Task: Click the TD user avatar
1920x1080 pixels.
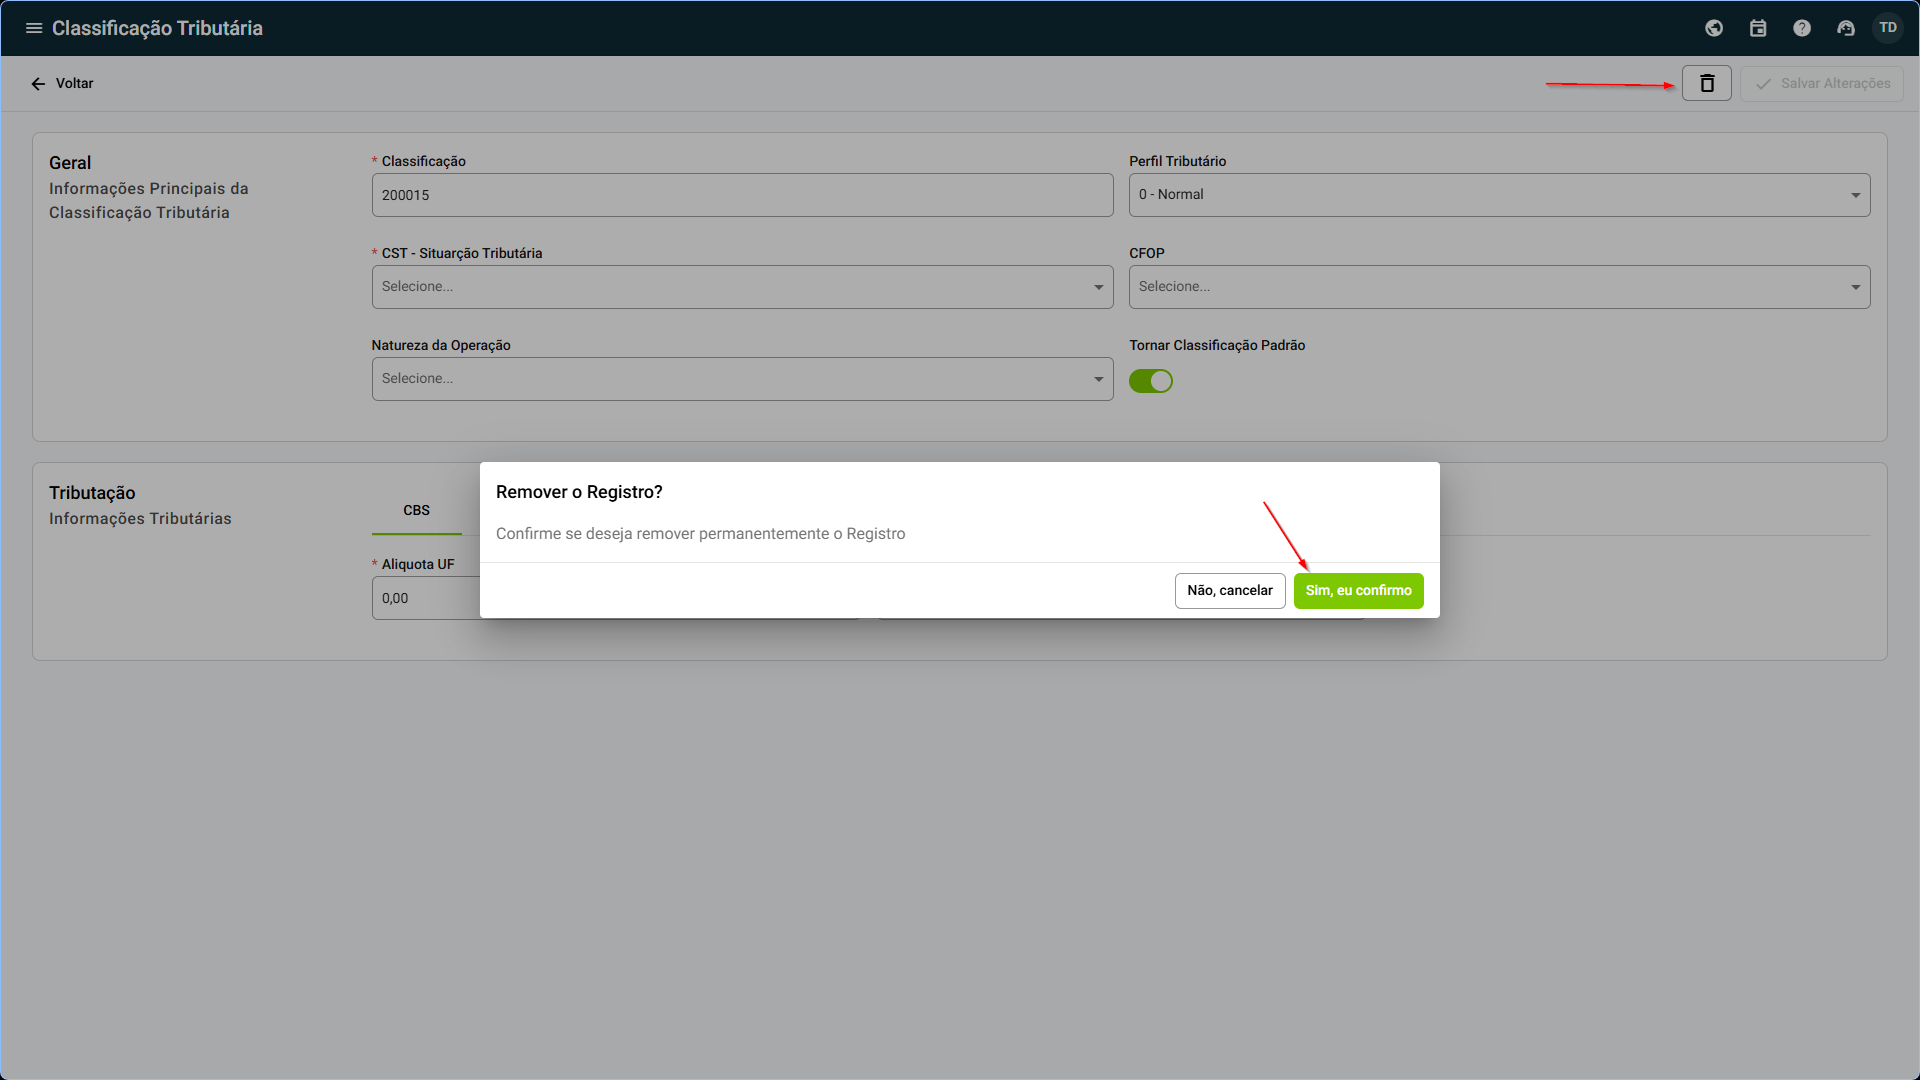Action: click(x=1888, y=28)
